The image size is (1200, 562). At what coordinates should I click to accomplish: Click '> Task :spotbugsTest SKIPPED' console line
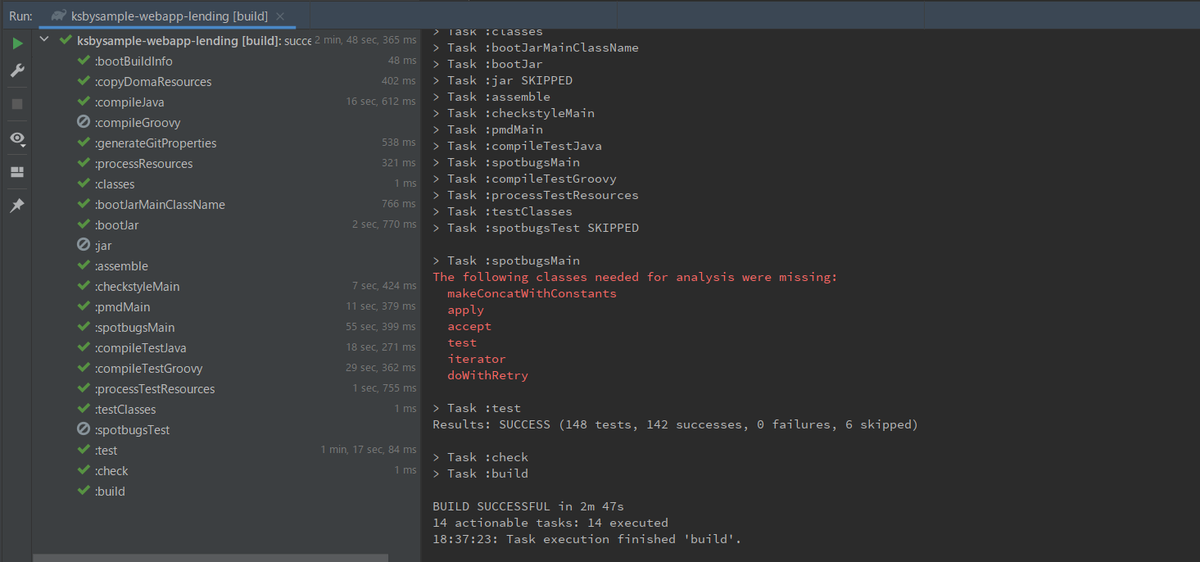[536, 228]
